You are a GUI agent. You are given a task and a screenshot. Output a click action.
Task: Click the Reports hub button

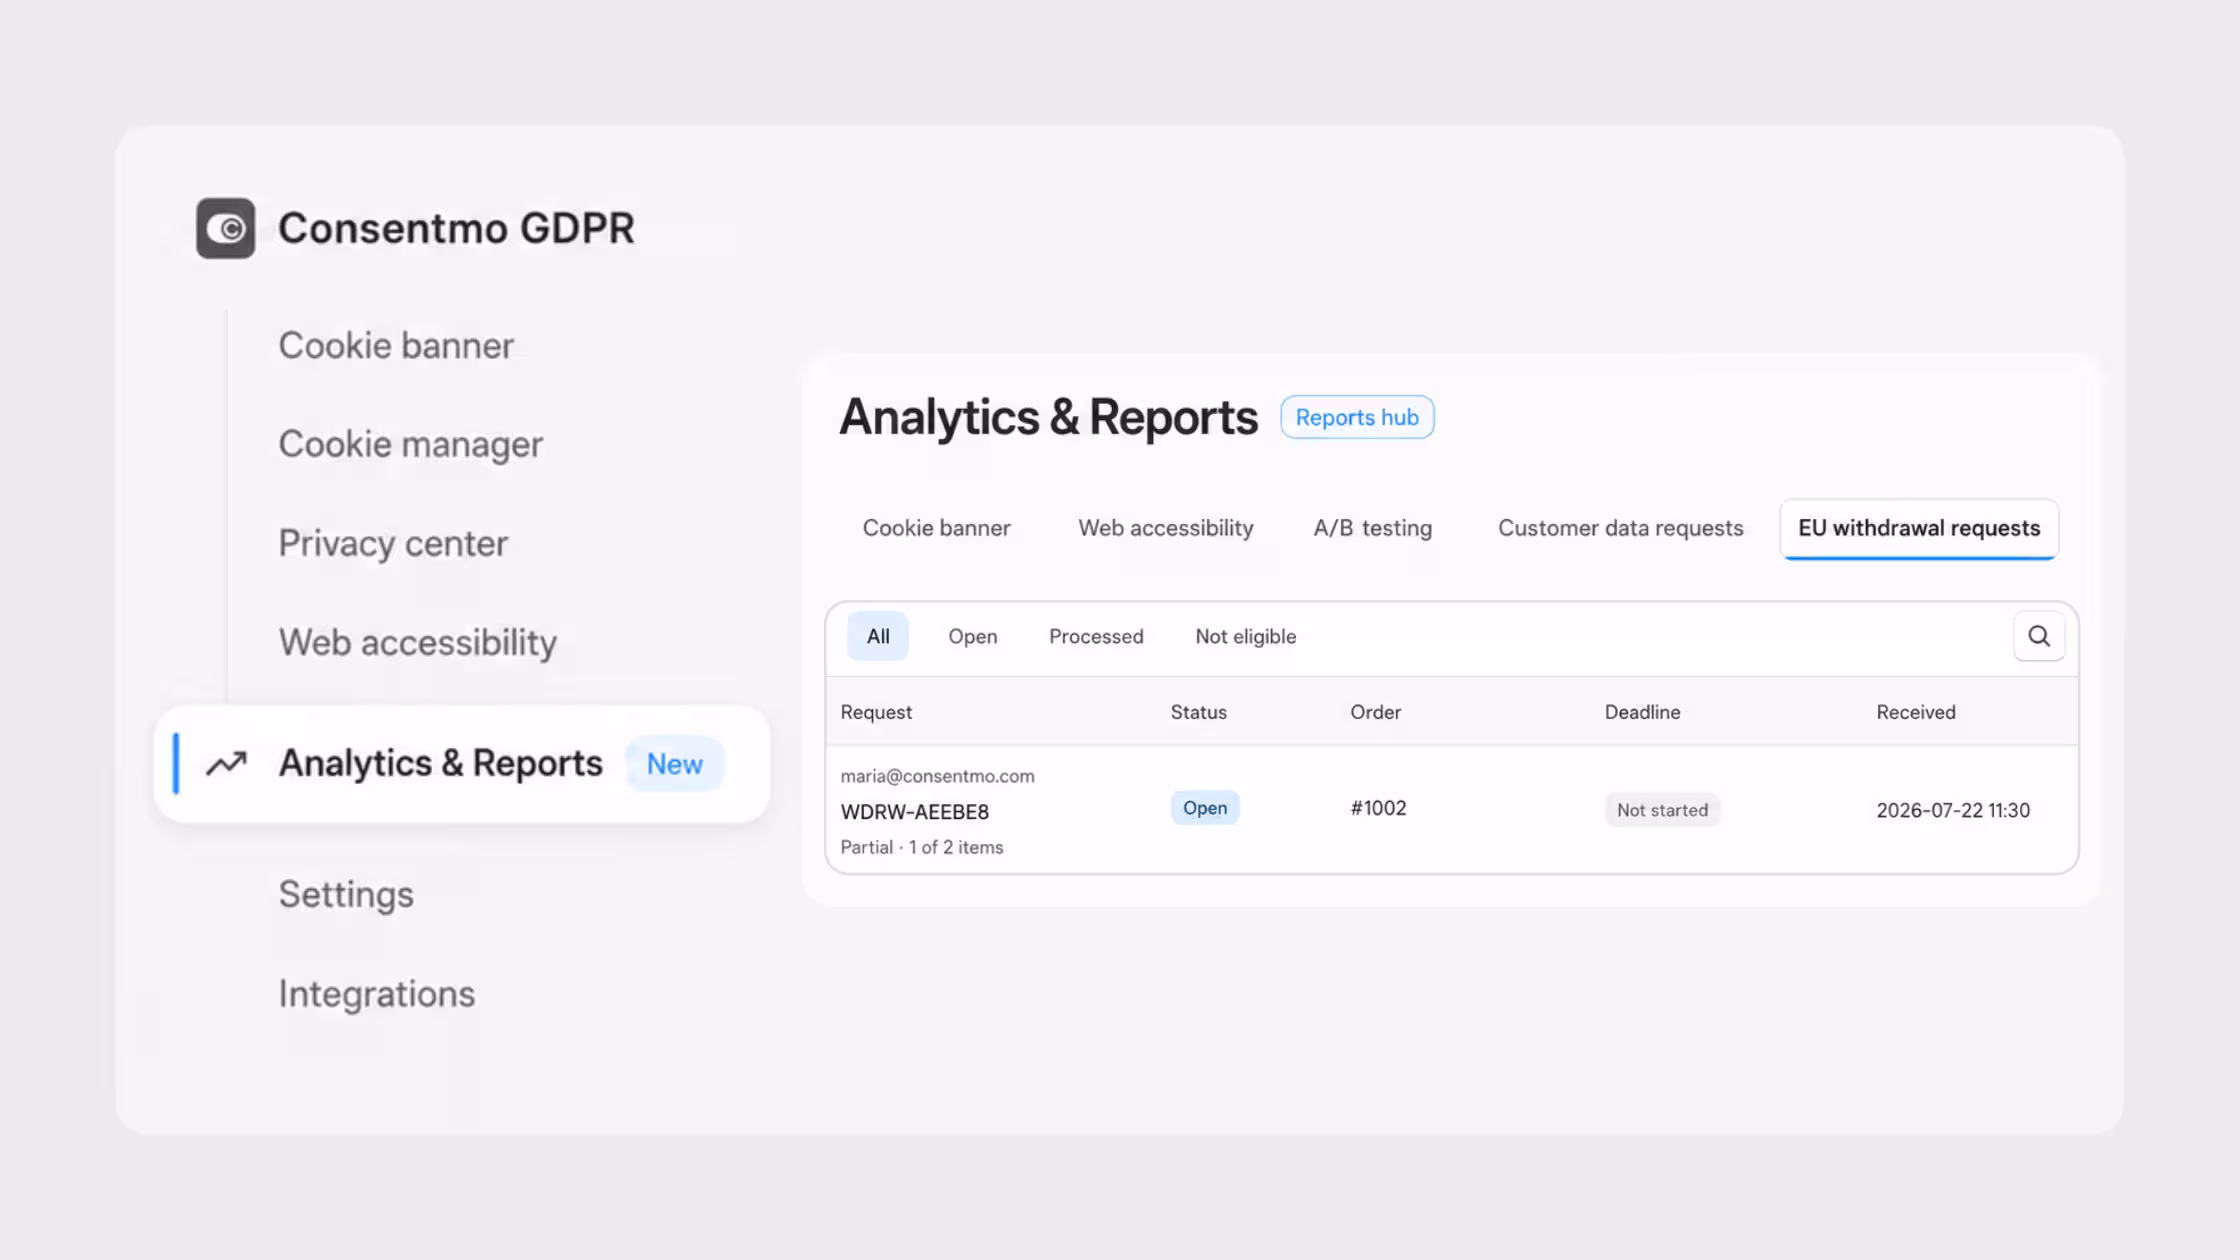(1357, 417)
